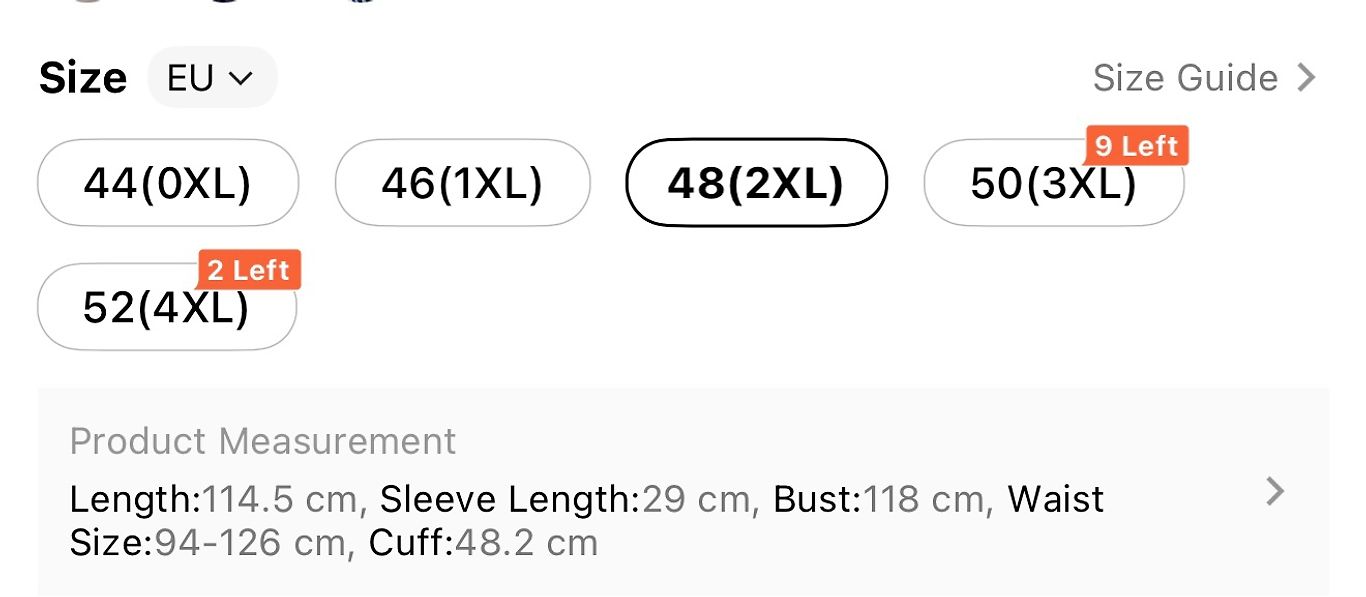Open the Size Guide link

pyautogui.click(x=1185, y=78)
